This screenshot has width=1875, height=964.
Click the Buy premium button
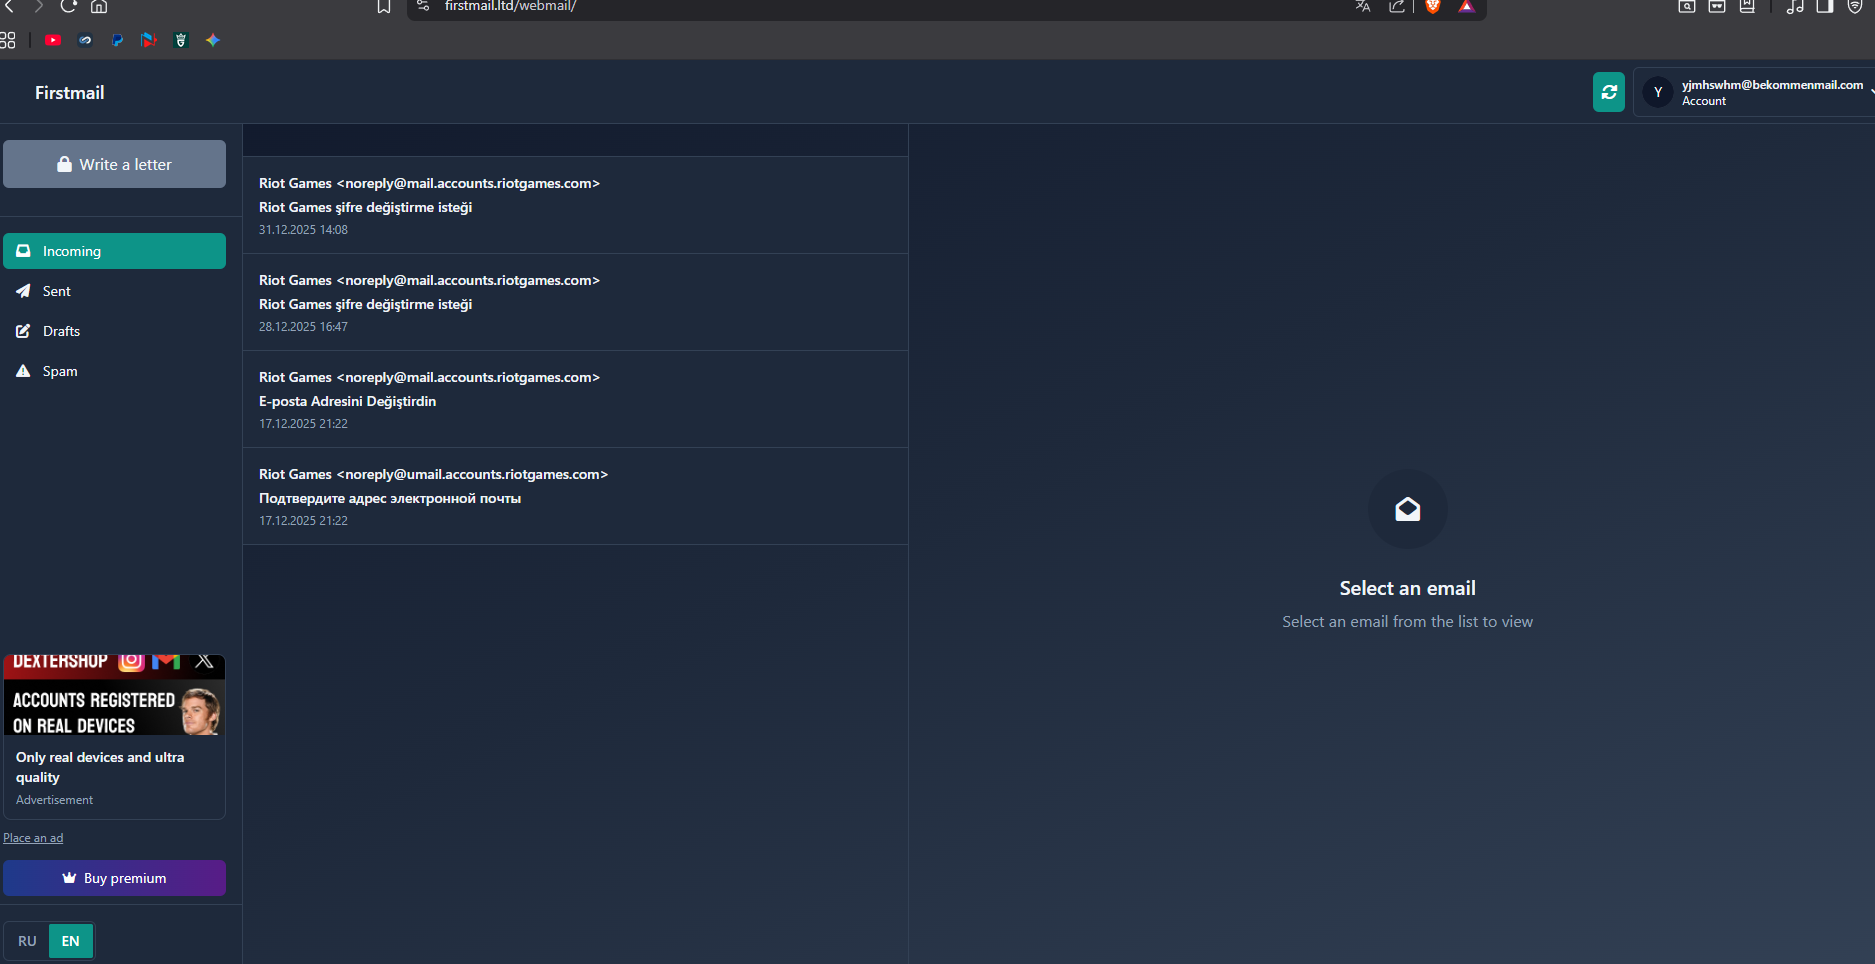coord(114,878)
